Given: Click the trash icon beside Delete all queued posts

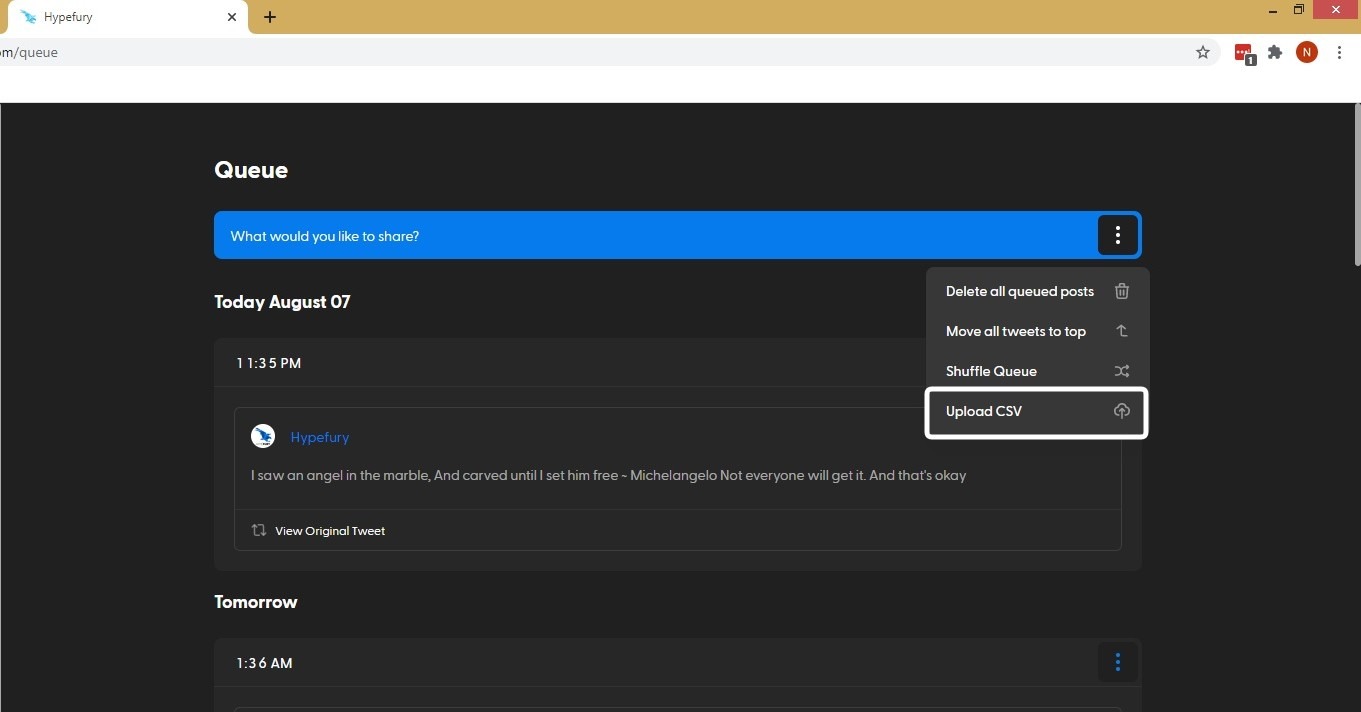Looking at the screenshot, I should pos(1121,291).
